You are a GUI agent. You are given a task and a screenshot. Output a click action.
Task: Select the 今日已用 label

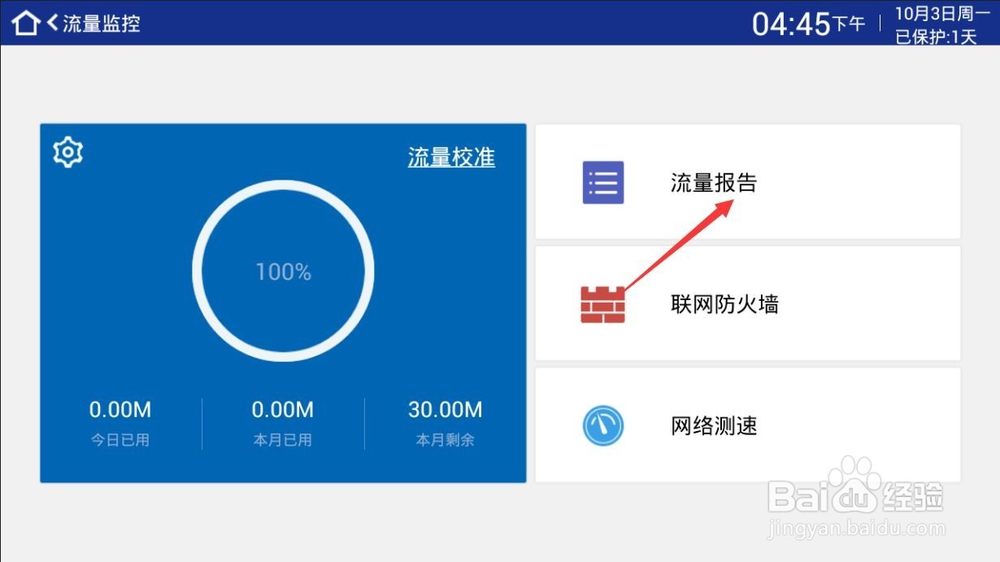pos(120,440)
